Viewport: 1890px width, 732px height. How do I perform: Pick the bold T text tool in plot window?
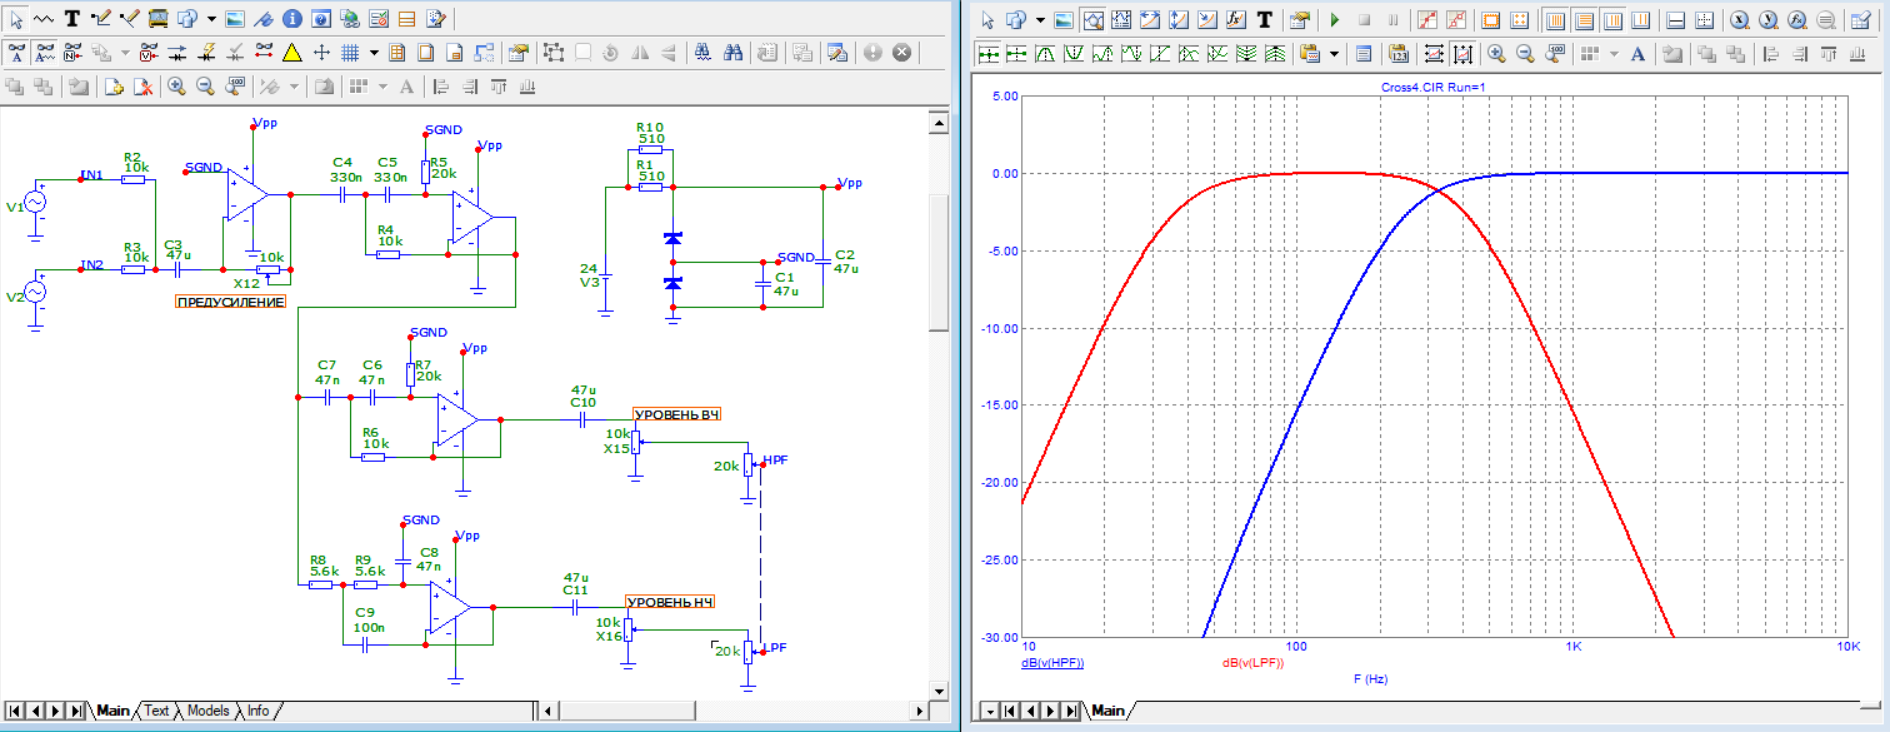coord(1265,20)
